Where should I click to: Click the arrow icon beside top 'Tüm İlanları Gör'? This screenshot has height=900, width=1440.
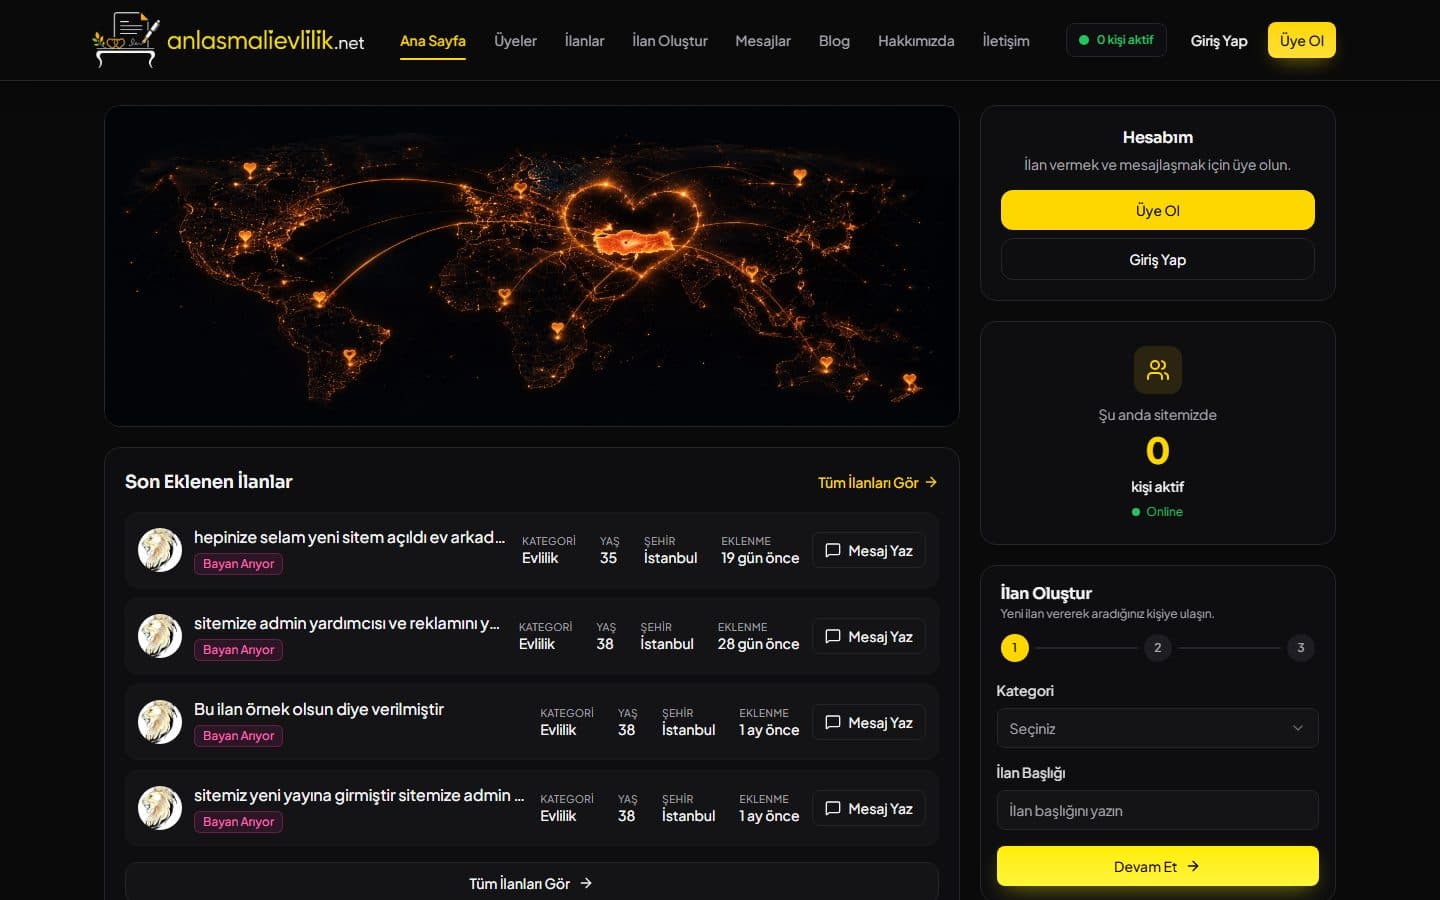coord(931,482)
